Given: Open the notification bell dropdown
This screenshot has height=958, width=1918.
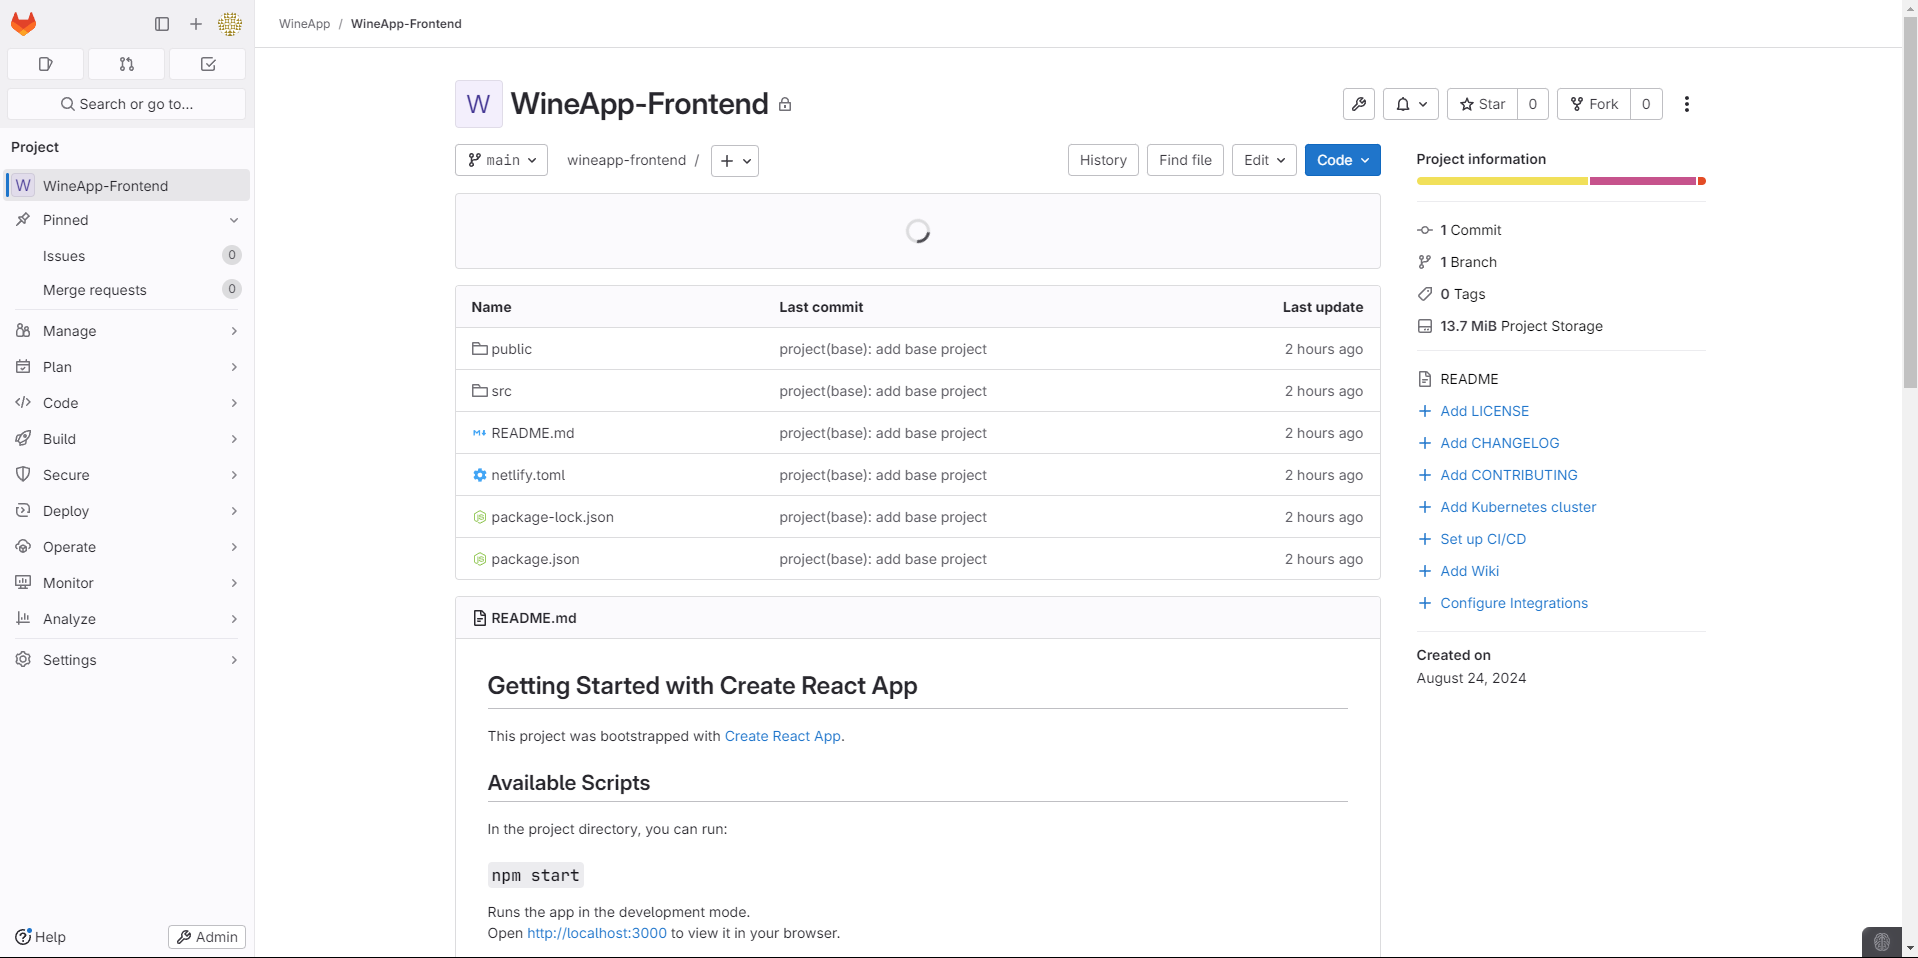Looking at the screenshot, I should [x=1410, y=104].
